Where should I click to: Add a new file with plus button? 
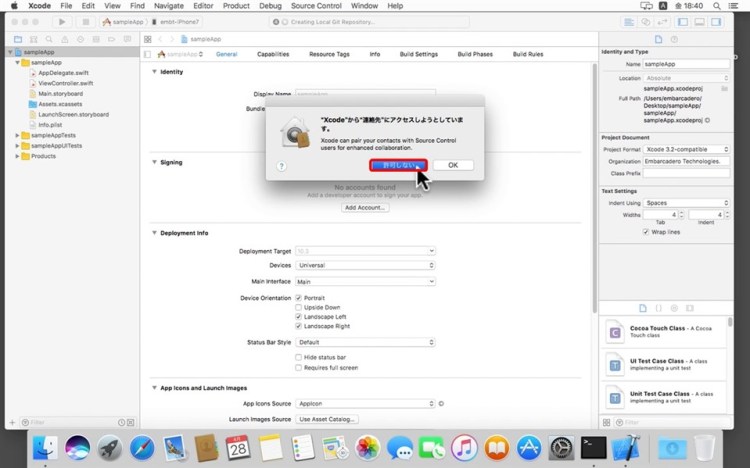coord(12,423)
